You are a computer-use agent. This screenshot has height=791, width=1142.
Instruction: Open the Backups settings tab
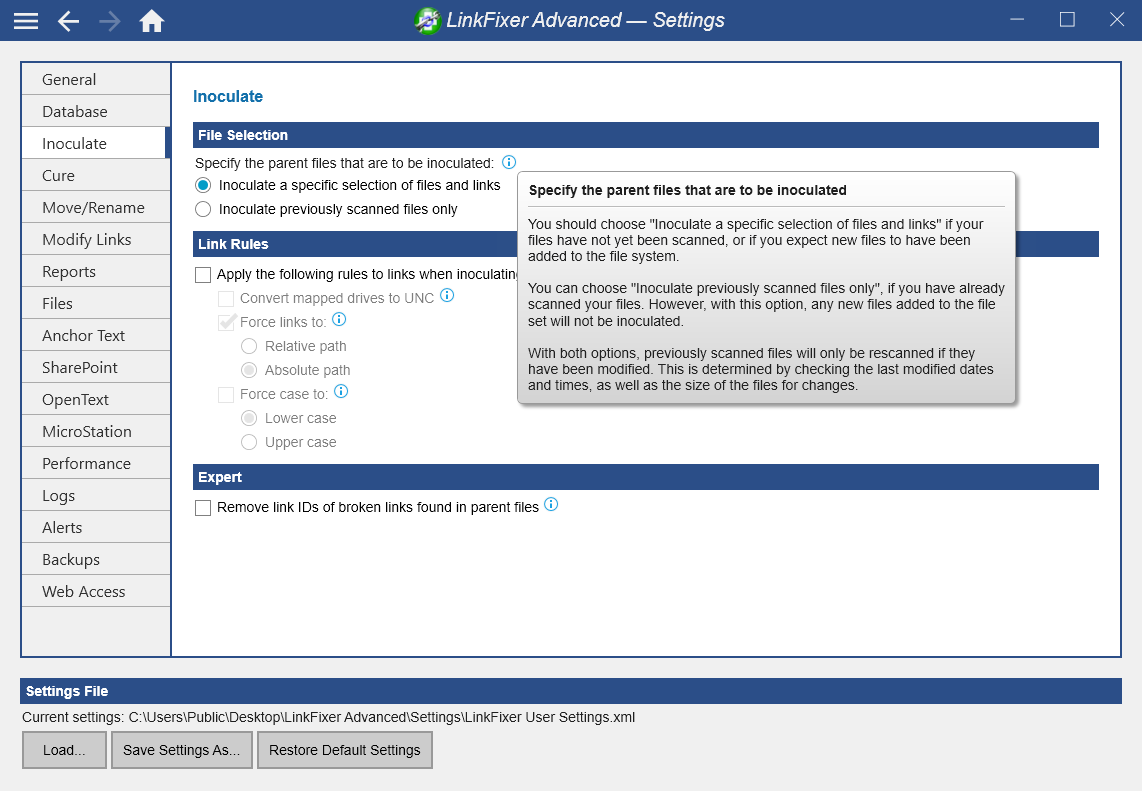(96, 560)
